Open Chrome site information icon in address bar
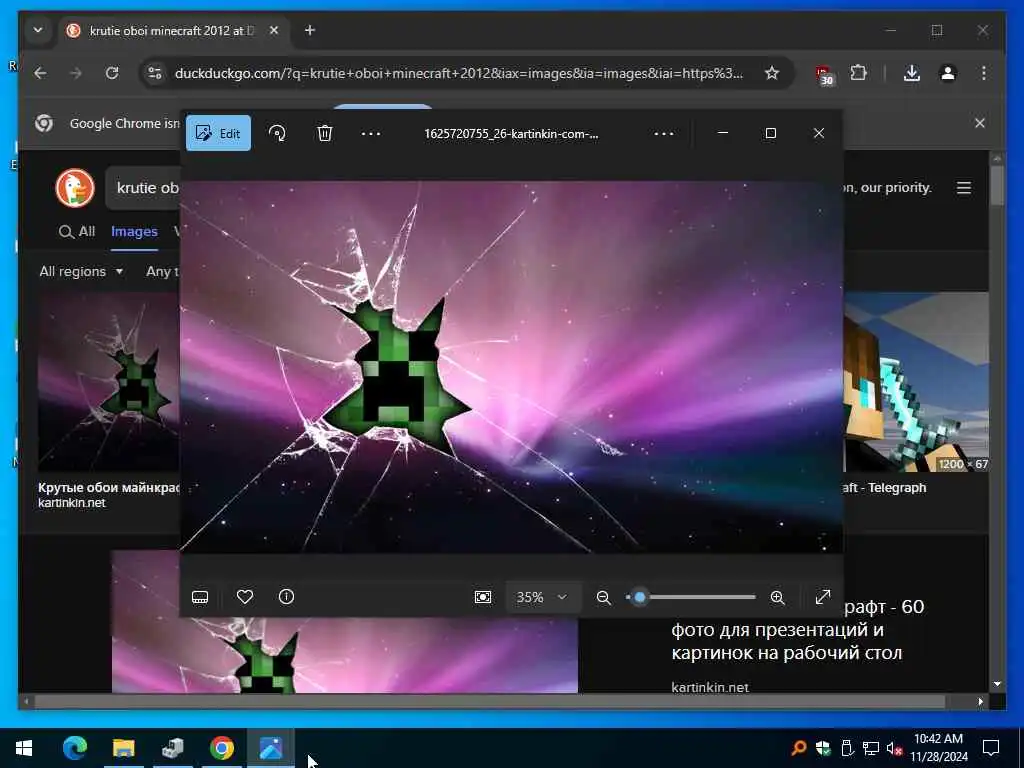 (x=155, y=73)
